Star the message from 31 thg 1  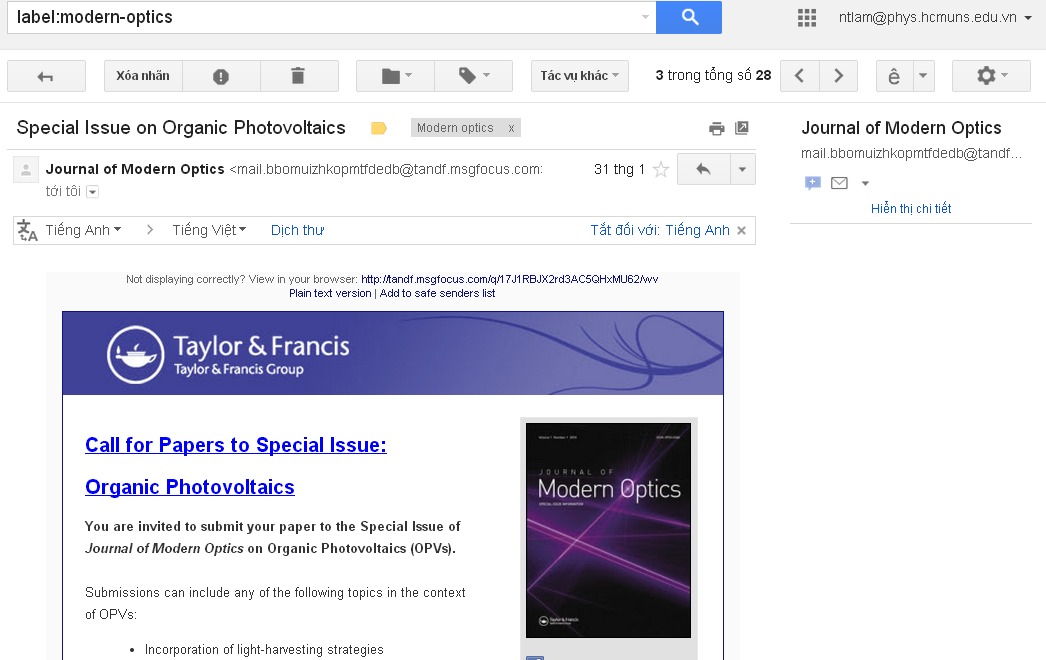pyautogui.click(x=660, y=170)
